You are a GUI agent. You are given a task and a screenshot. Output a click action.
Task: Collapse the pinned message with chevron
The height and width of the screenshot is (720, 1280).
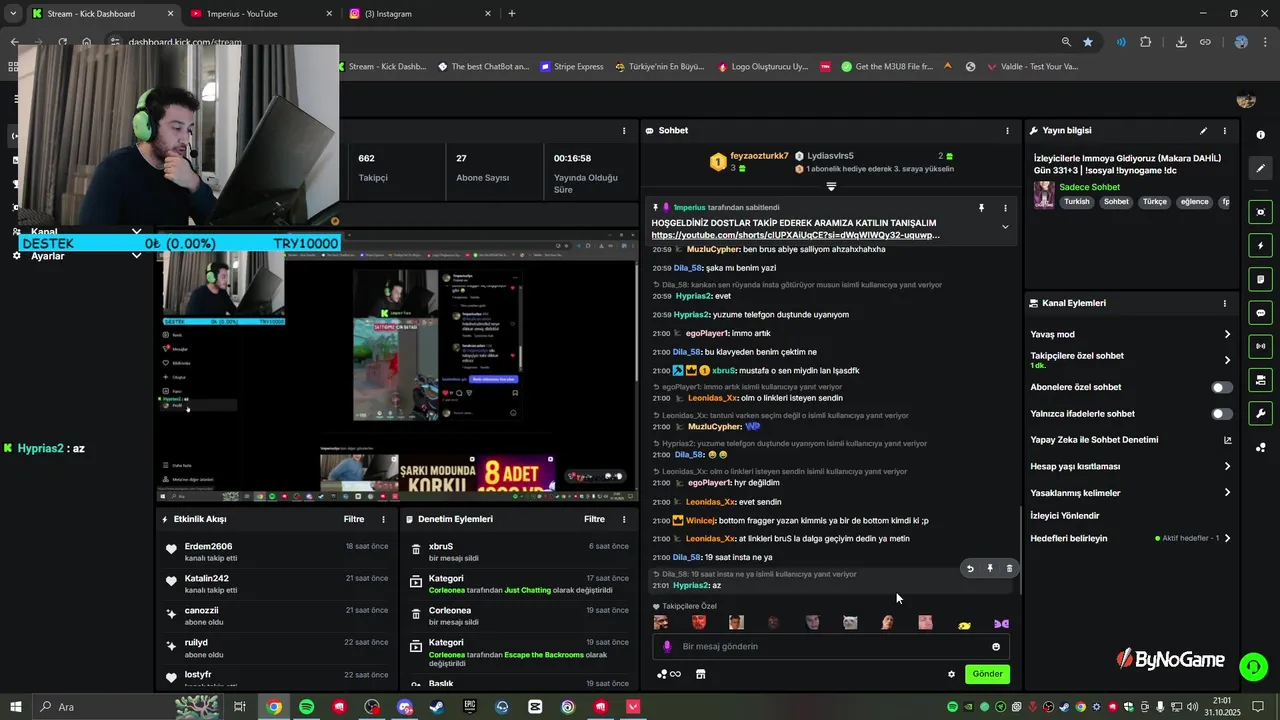click(x=1005, y=227)
